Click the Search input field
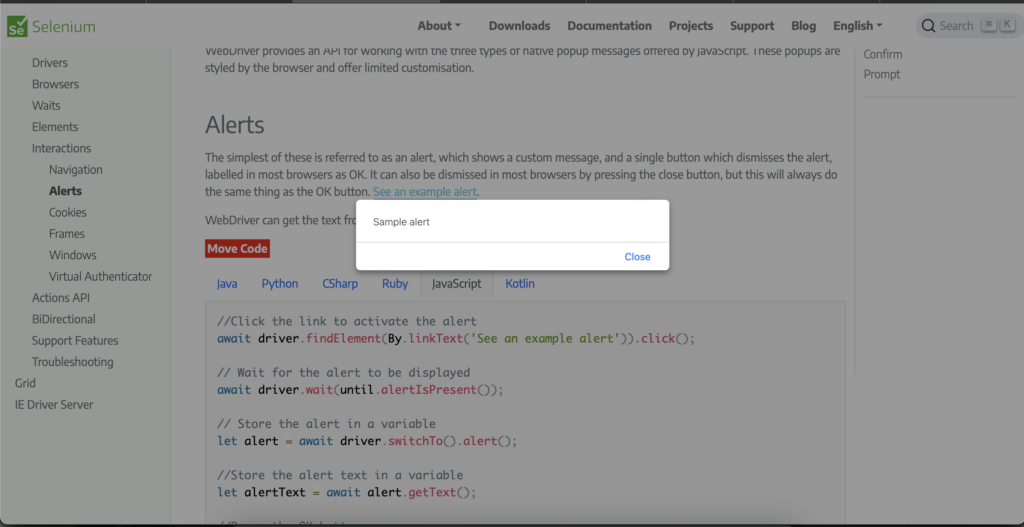The width and height of the screenshot is (1024, 527). click(x=969, y=25)
